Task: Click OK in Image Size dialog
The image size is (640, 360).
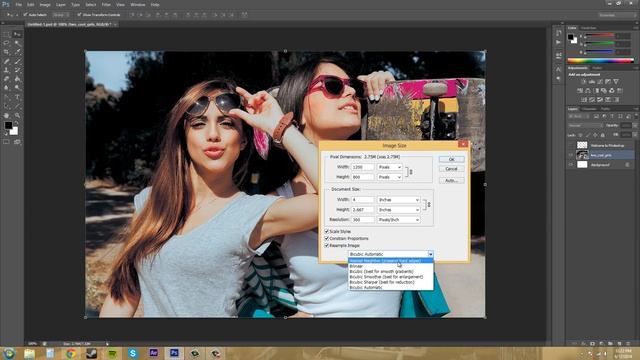Action: click(451, 159)
